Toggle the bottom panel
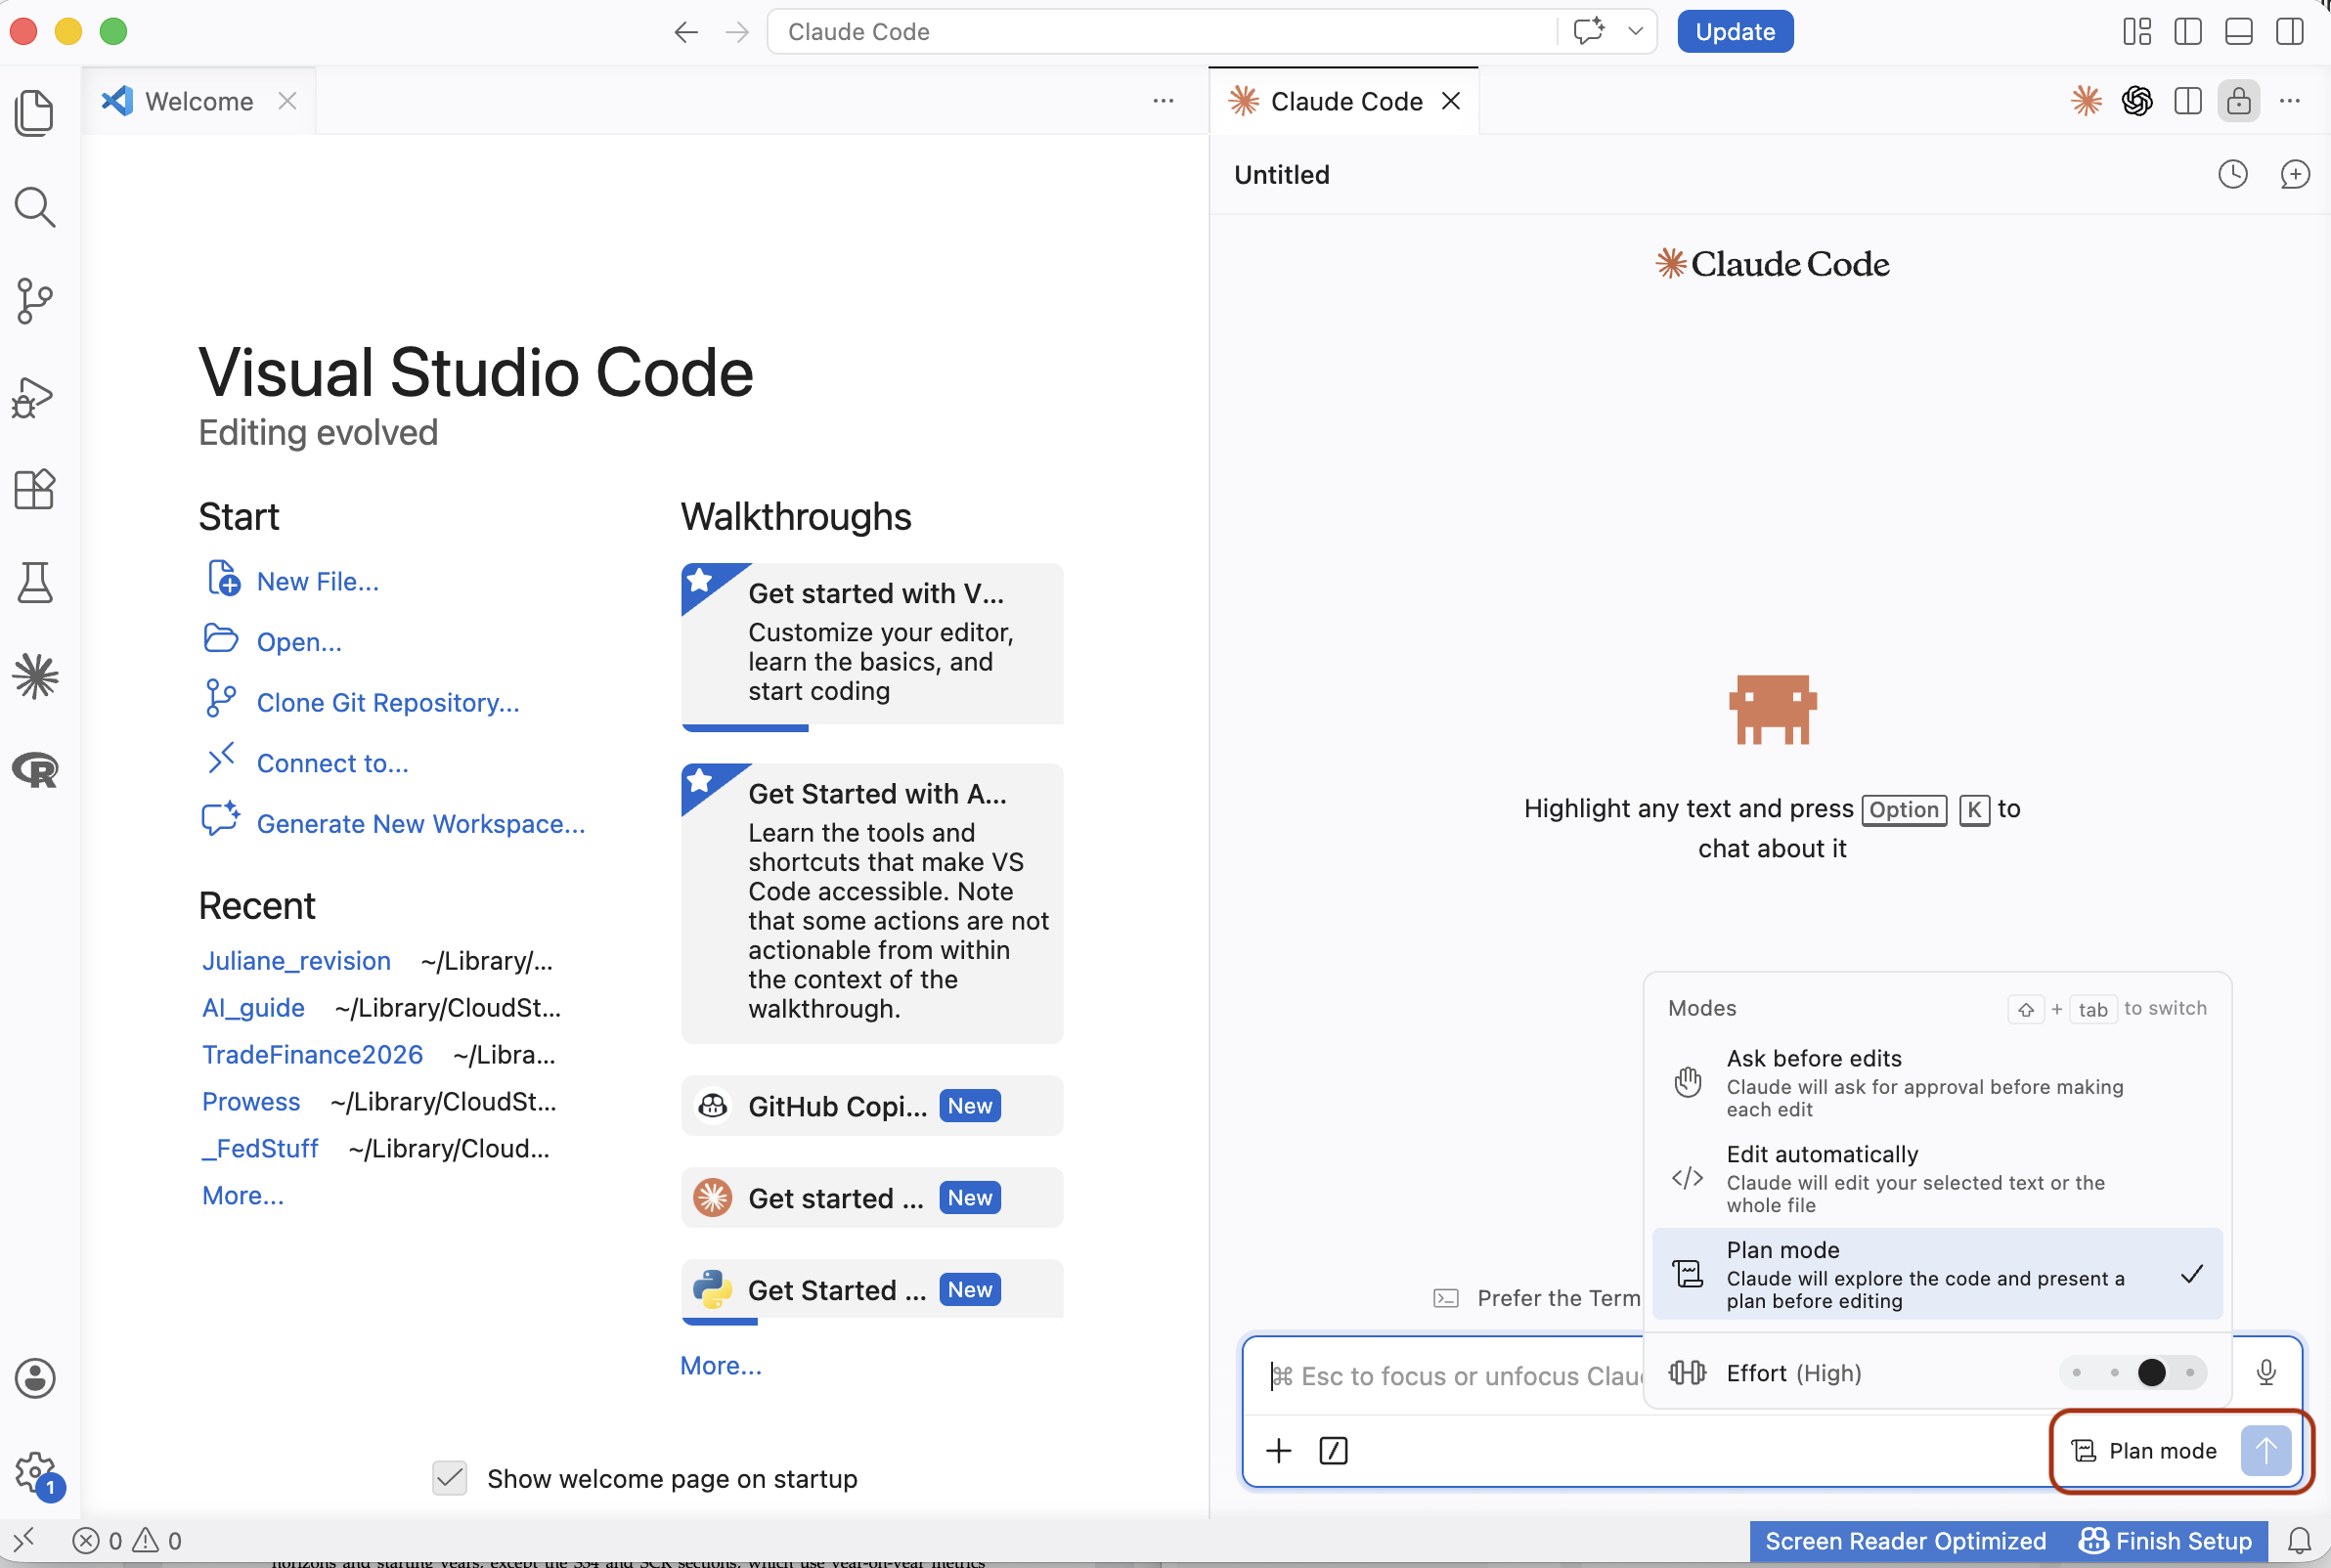The image size is (2331, 1568). 2239,32
